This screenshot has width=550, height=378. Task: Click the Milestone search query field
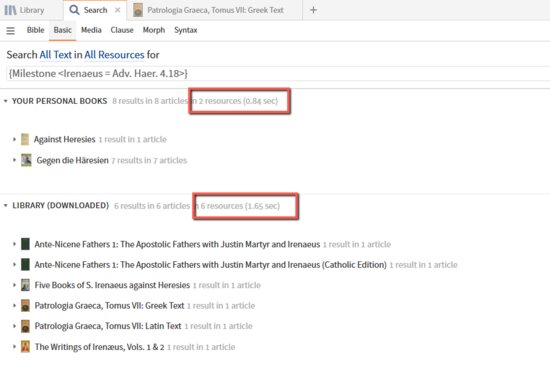pyautogui.click(x=278, y=74)
